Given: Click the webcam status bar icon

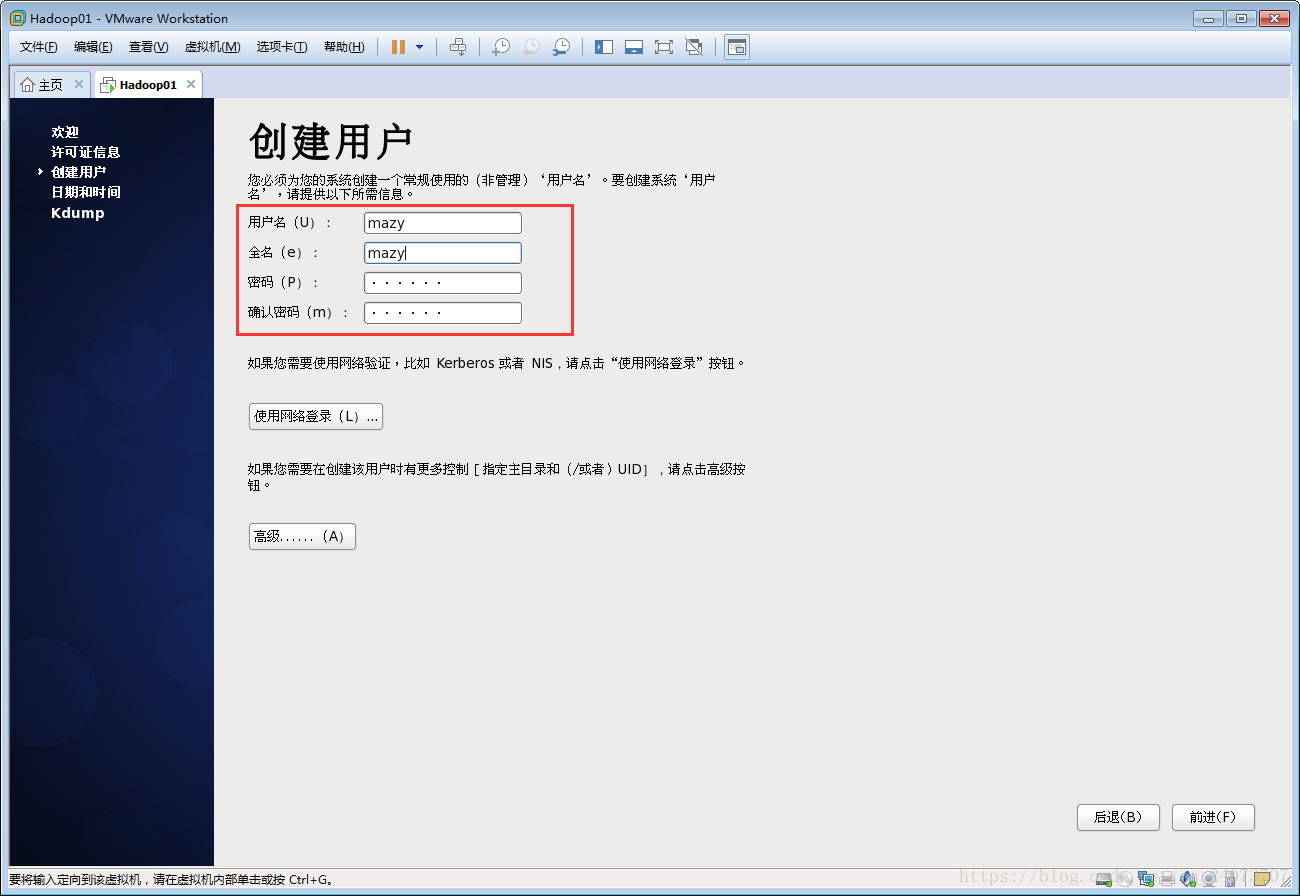Looking at the screenshot, I should [x=1209, y=879].
